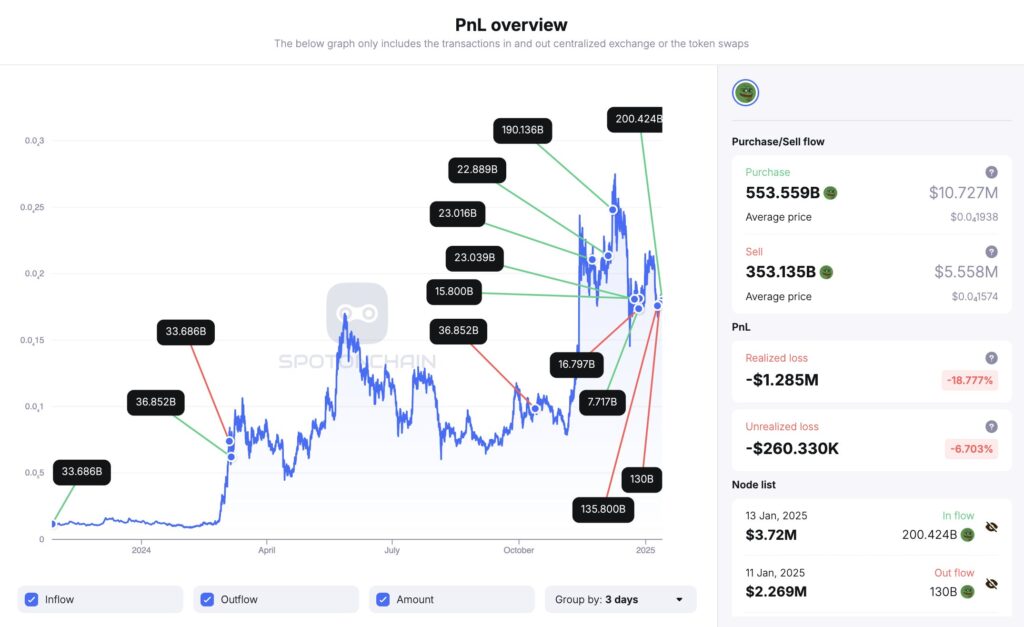Click the 190.136B chart label
This screenshot has height=627, width=1024.
[524, 130]
